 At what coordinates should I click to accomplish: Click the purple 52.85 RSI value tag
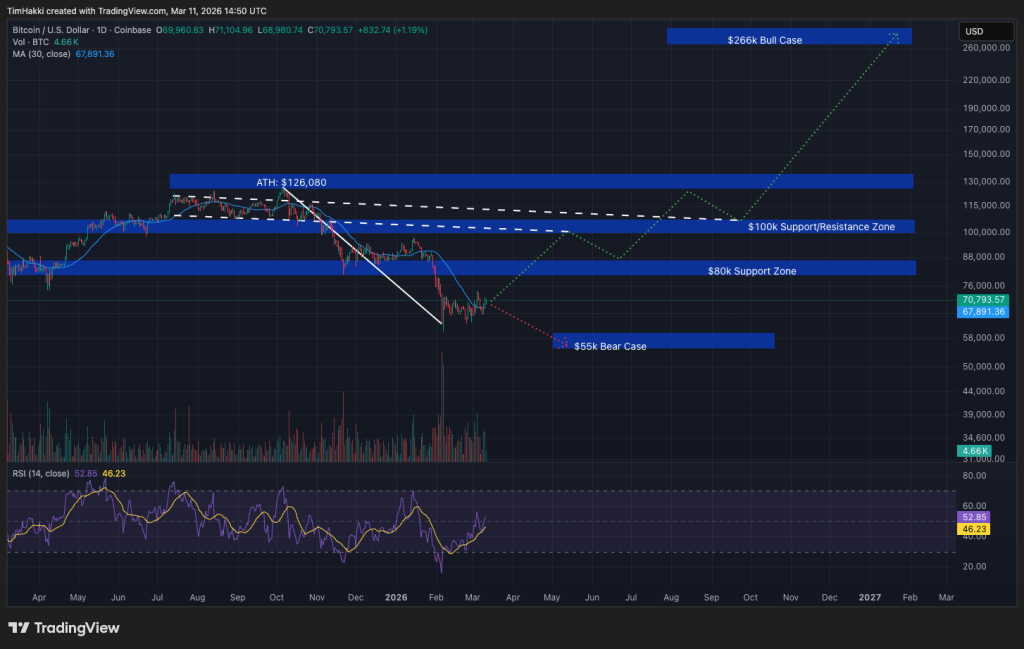pos(974,518)
